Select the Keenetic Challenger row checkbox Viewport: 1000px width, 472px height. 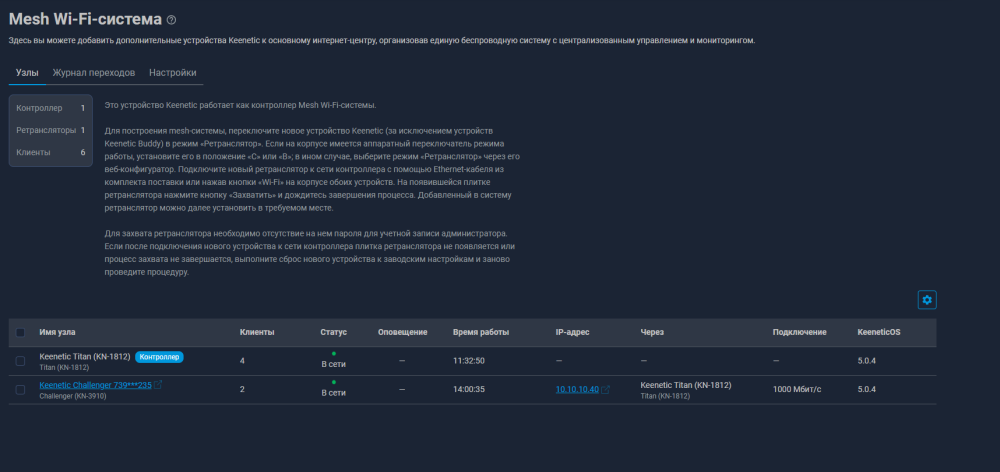tap(20, 390)
